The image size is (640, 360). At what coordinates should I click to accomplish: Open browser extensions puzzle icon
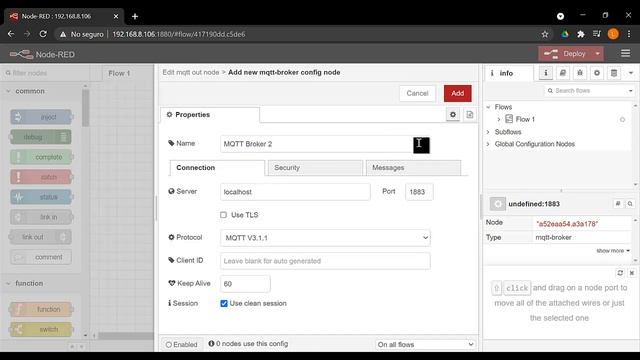(580, 34)
